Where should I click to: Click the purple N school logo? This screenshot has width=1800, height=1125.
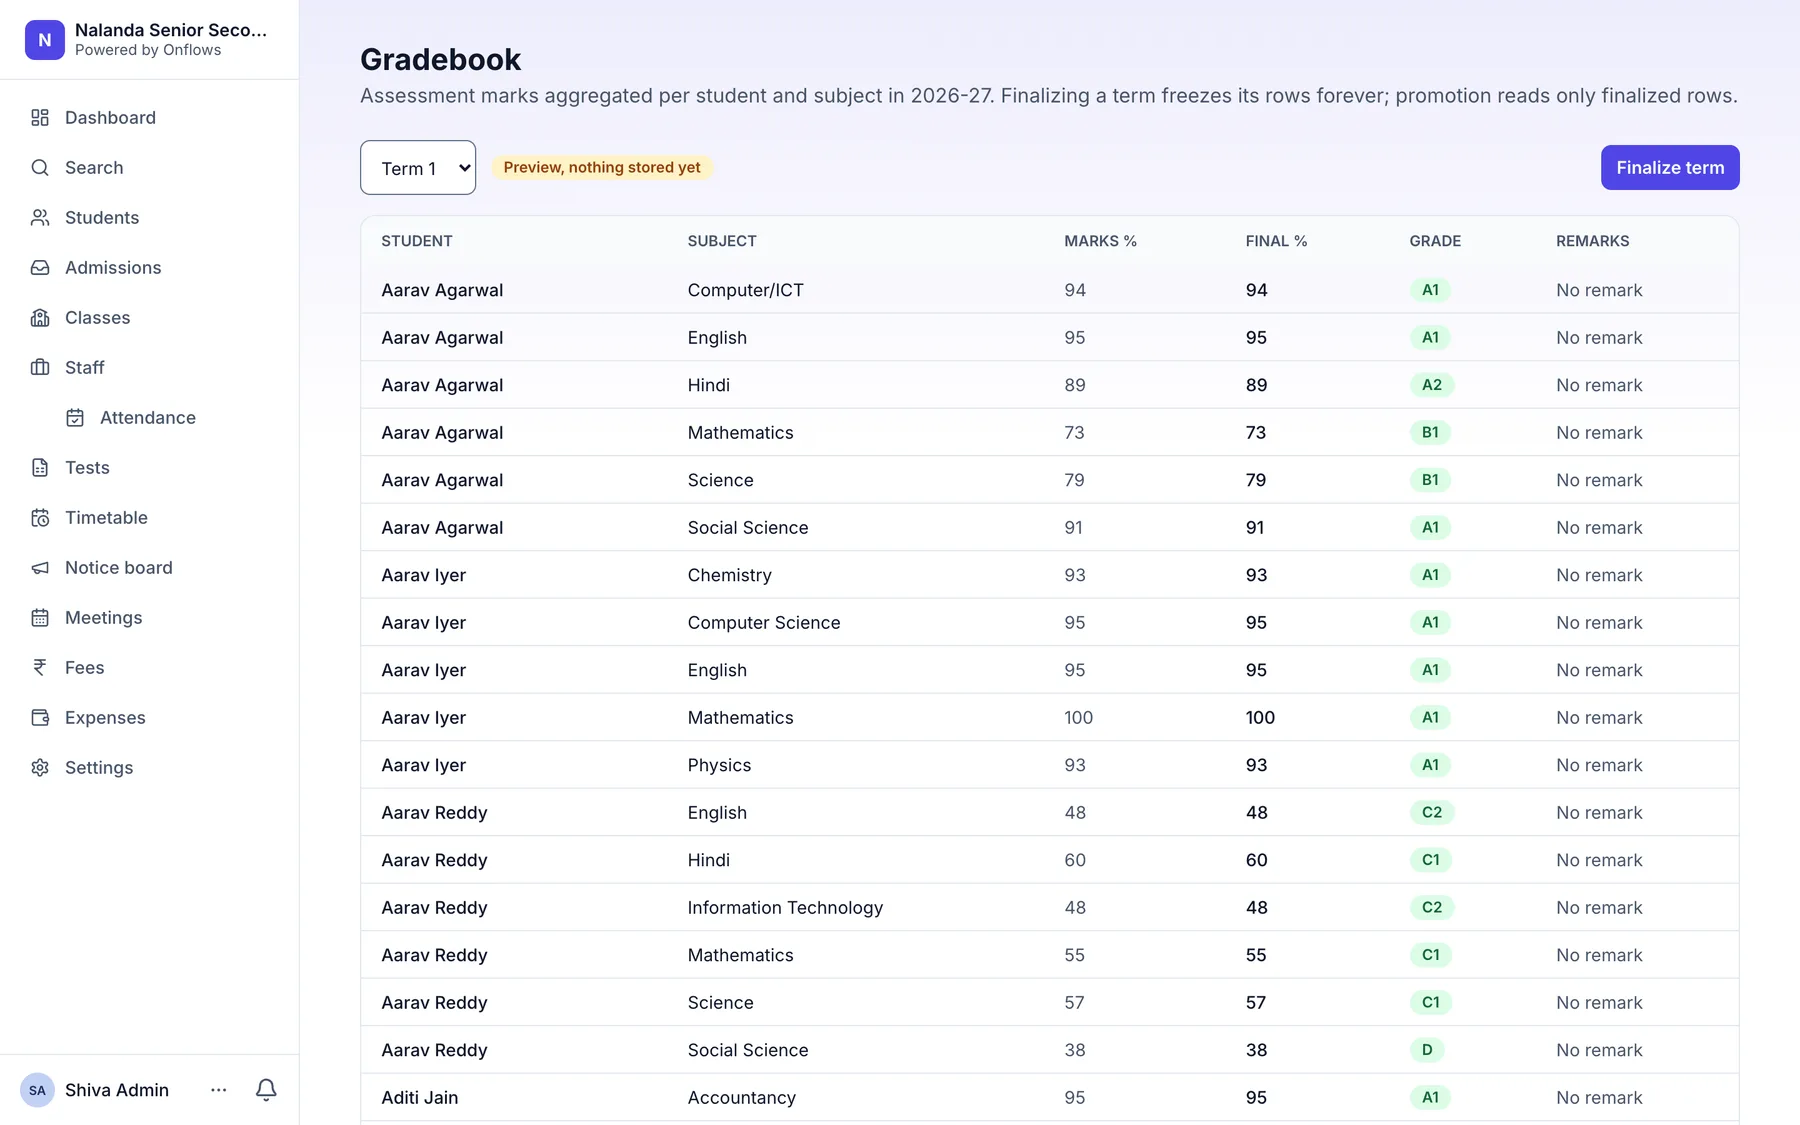(x=45, y=40)
